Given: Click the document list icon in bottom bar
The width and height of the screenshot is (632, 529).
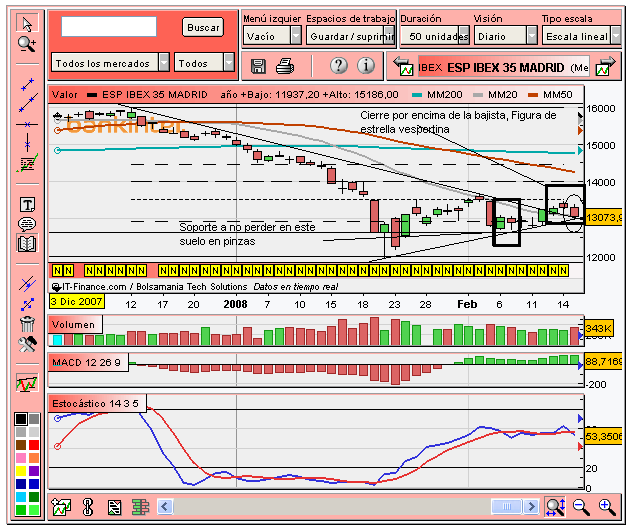Looking at the screenshot, I should 114,507.
